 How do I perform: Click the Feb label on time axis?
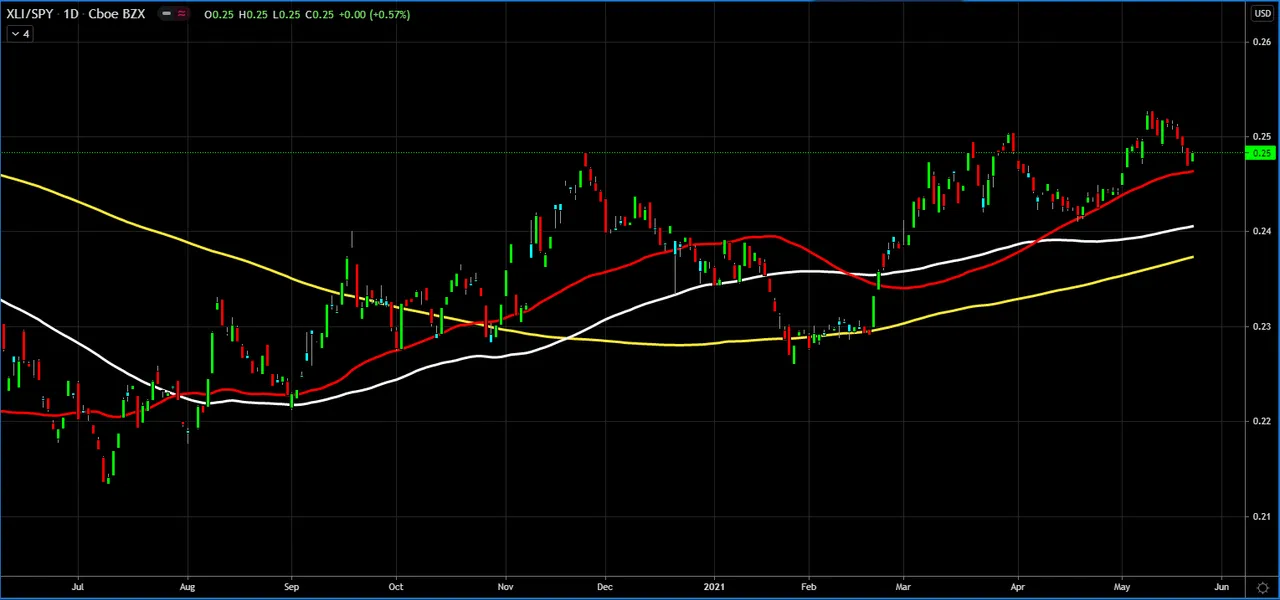pyautogui.click(x=808, y=588)
